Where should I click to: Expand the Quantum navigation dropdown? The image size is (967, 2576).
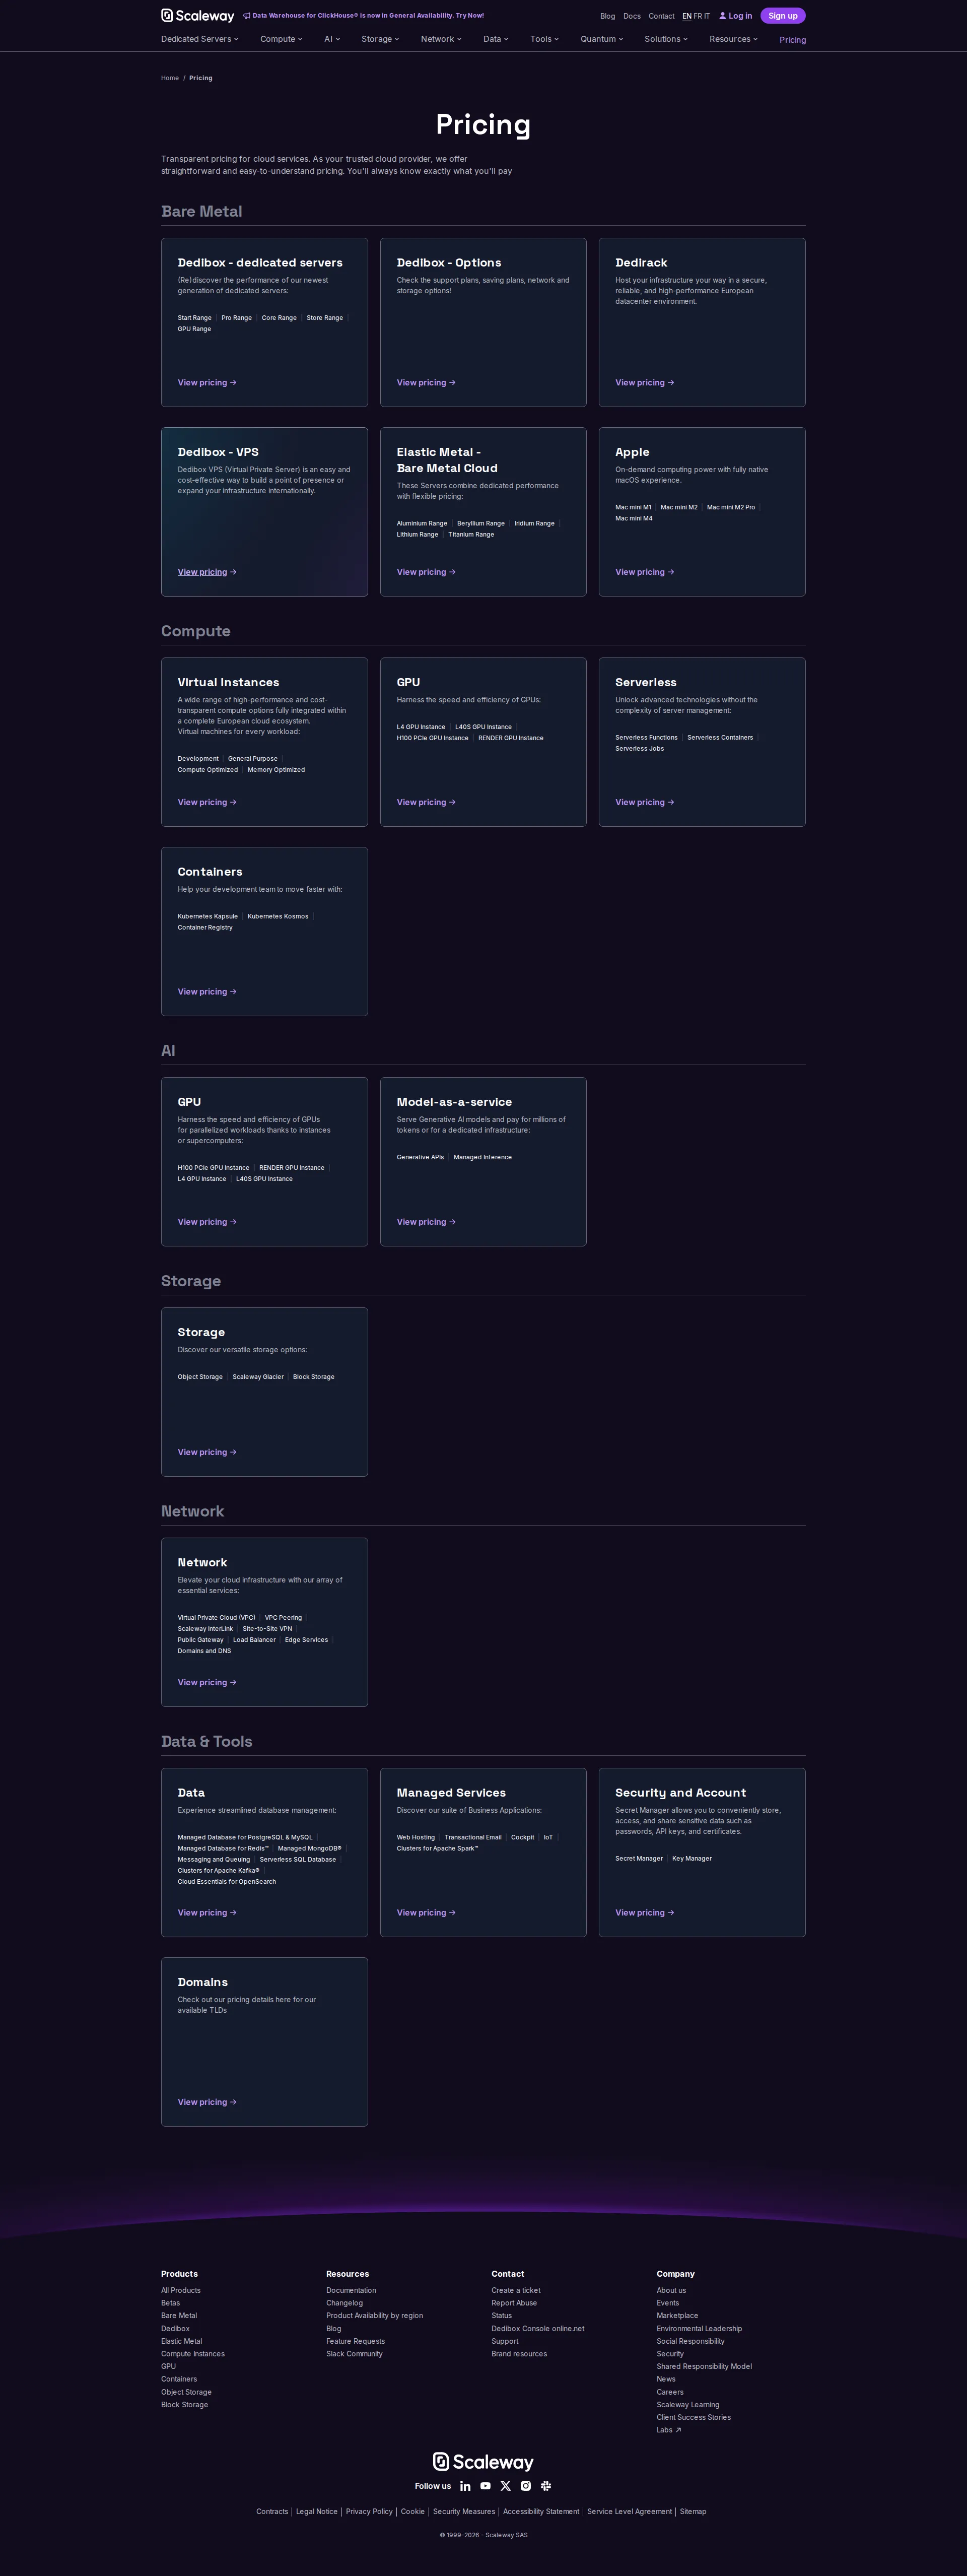pos(600,39)
